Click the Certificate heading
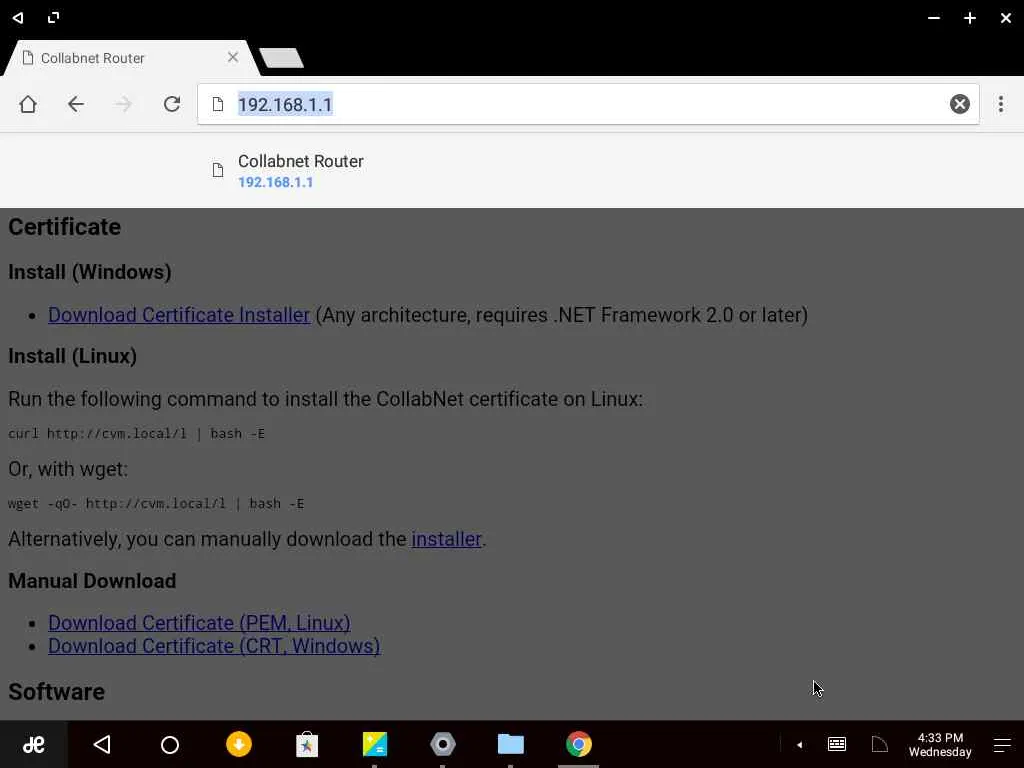Image resolution: width=1024 pixels, height=768 pixels. (x=65, y=227)
